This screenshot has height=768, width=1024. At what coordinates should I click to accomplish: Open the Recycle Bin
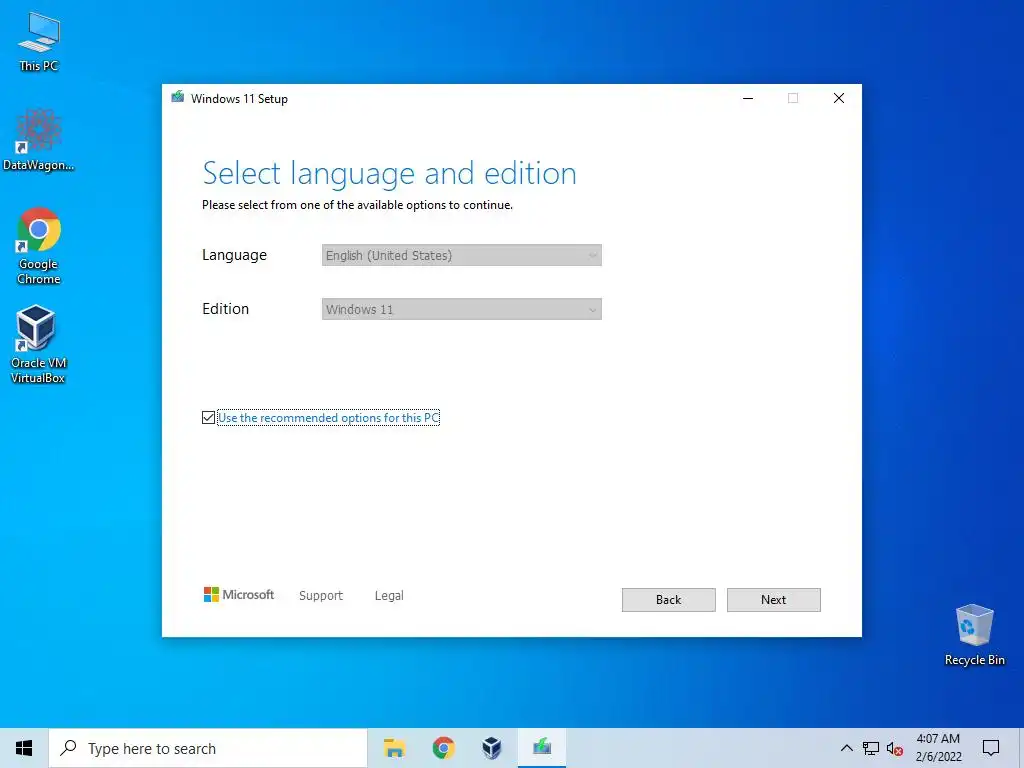coord(974,634)
